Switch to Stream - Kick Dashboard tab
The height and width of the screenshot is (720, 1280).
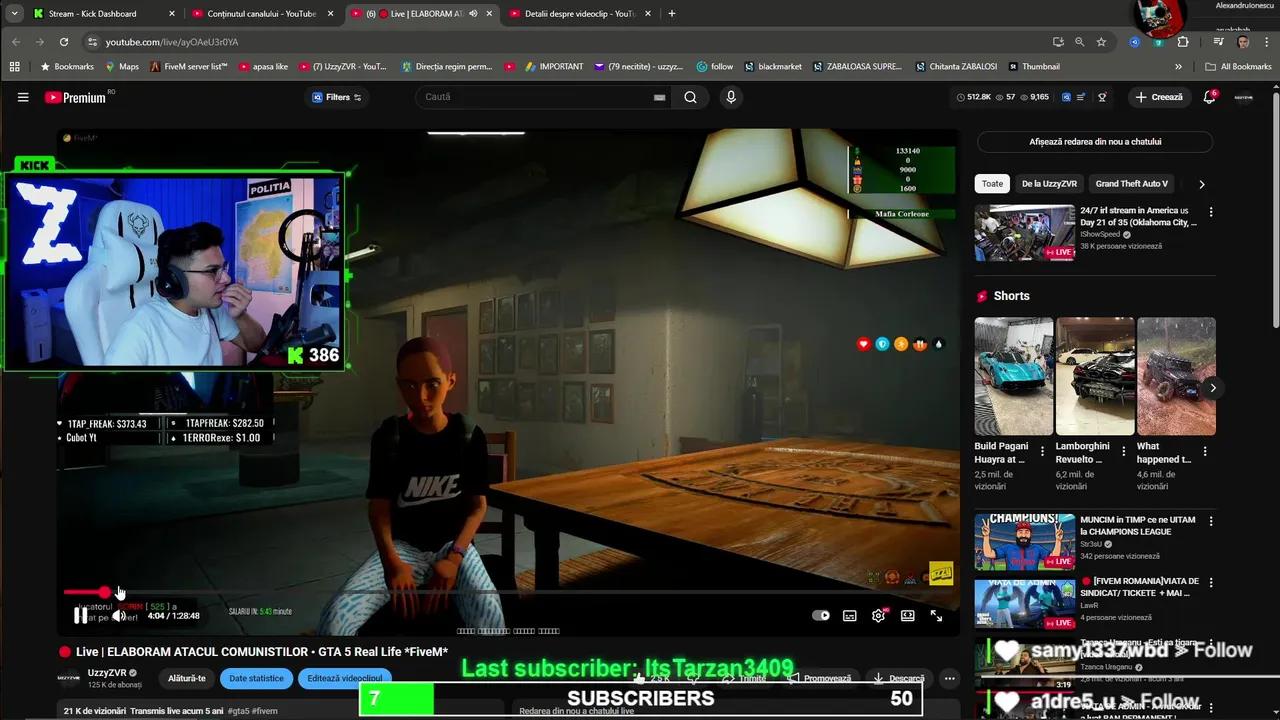[x=105, y=14]
